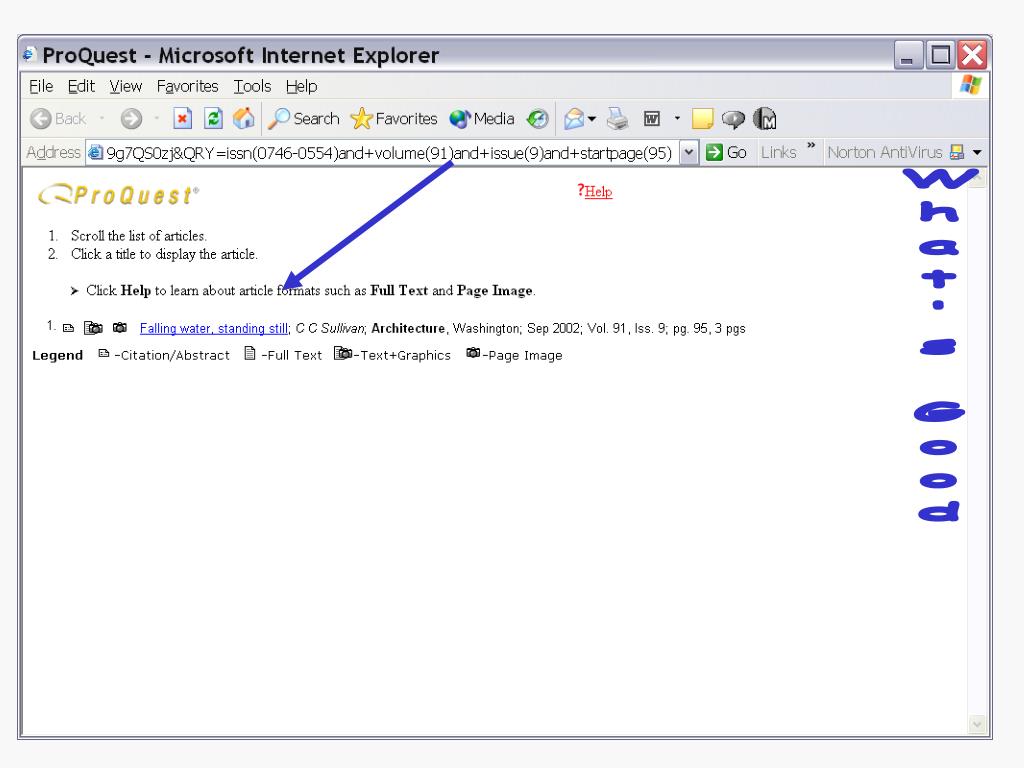Click the Back navigation button
Screen dimensions: 1024x768
point(57,119)
